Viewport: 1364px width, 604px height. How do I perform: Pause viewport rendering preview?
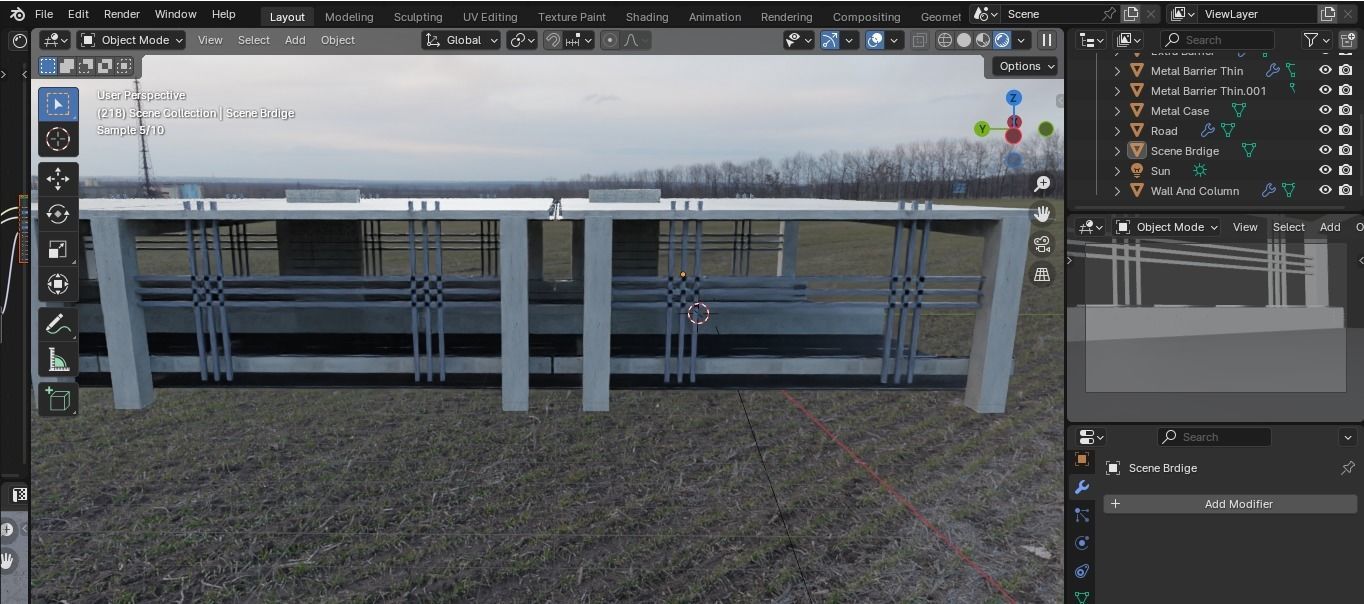1046,40
